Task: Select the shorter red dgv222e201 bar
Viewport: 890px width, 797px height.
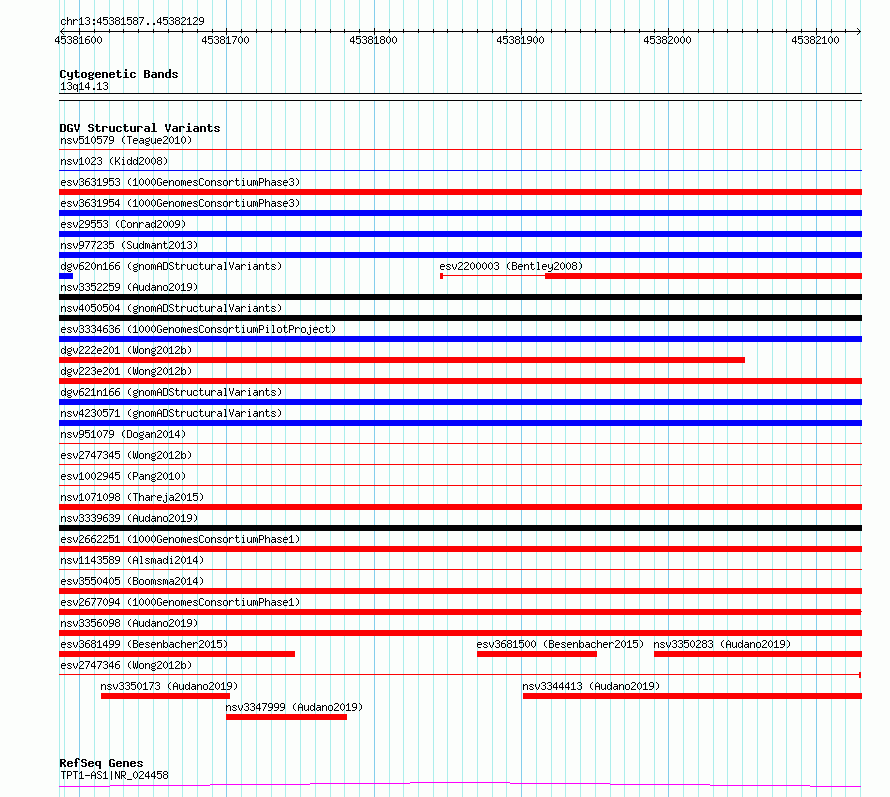Action: point(402,360)
